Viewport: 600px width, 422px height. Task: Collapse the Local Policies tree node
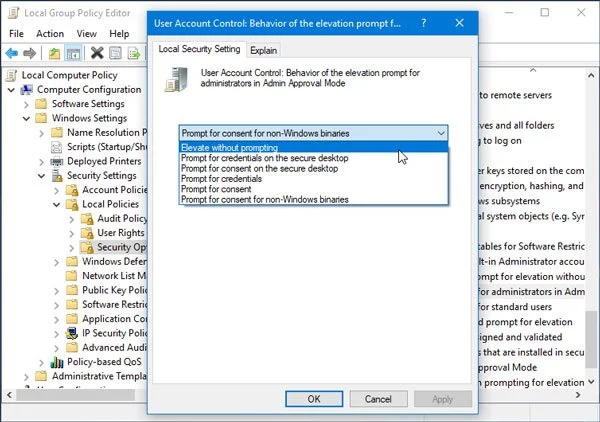[57, 204]
